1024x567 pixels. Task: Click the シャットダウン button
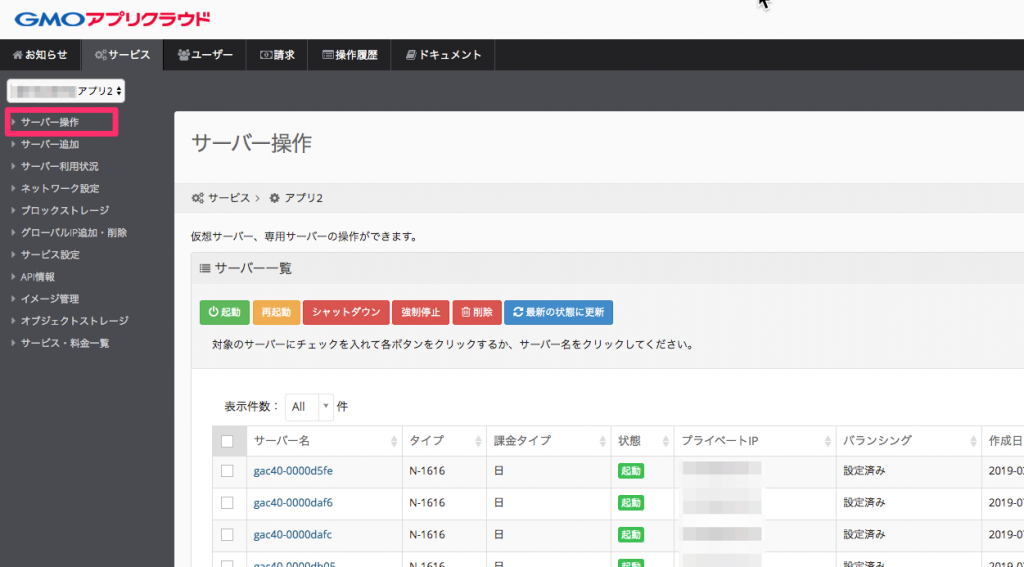(346, 312)
